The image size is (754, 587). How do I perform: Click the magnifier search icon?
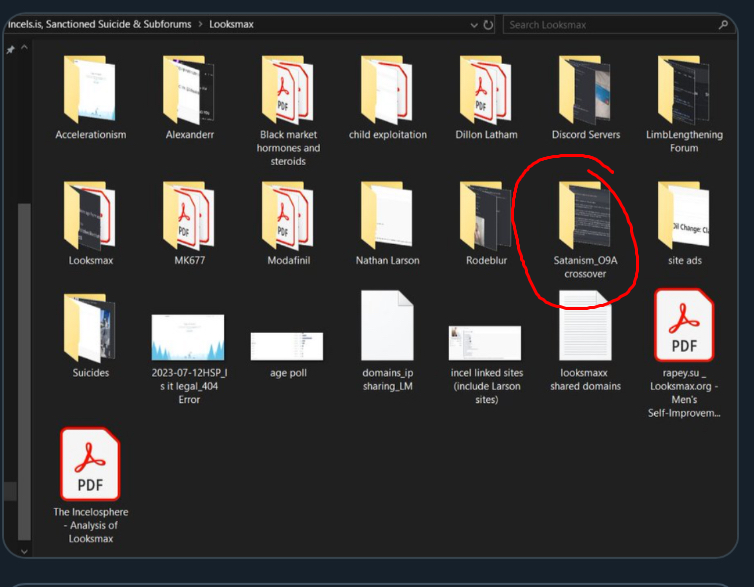pyautogui.click(x=723, y=25)
